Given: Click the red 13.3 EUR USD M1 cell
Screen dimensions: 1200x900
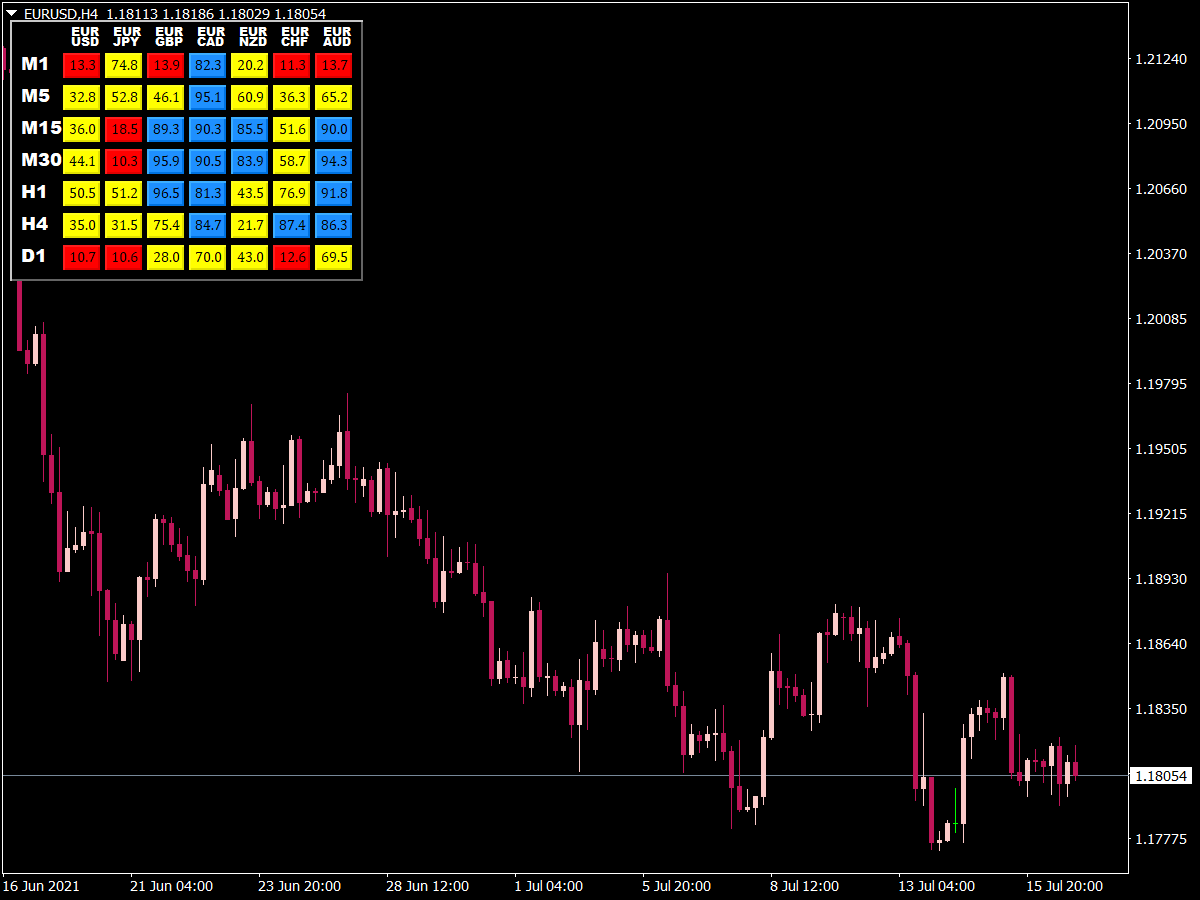Looking at the screenshot, I should (81, 65).
